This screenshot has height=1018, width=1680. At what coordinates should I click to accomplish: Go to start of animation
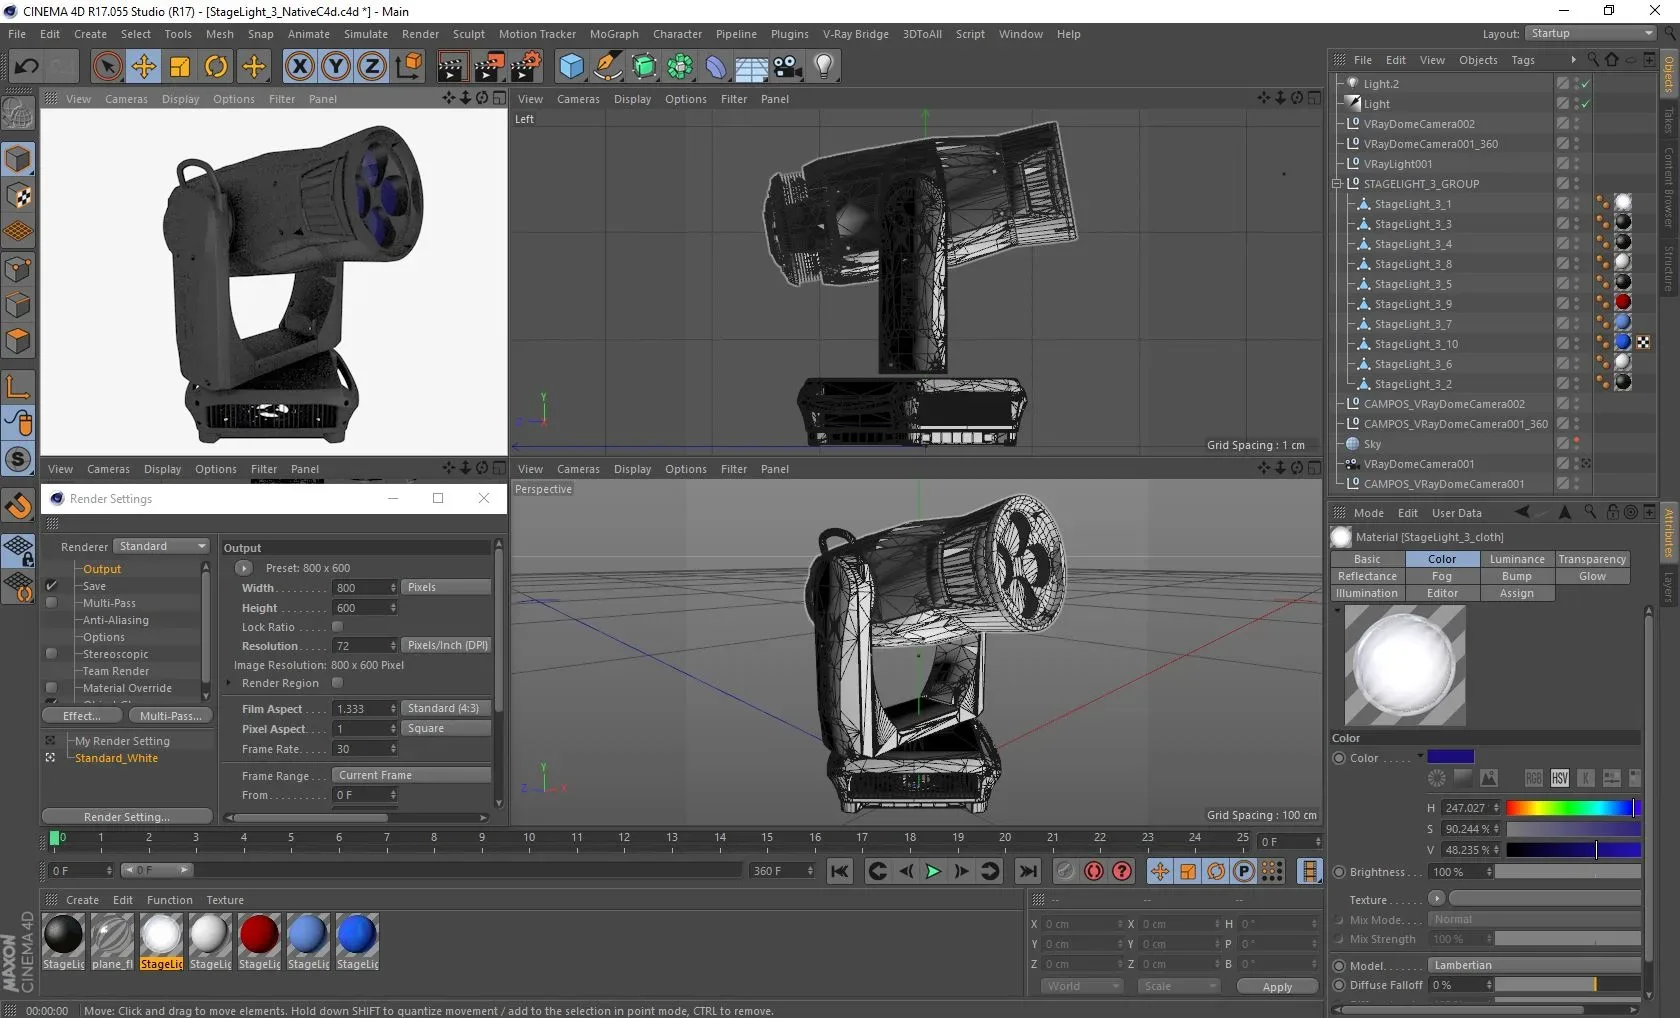coord(840,871)
